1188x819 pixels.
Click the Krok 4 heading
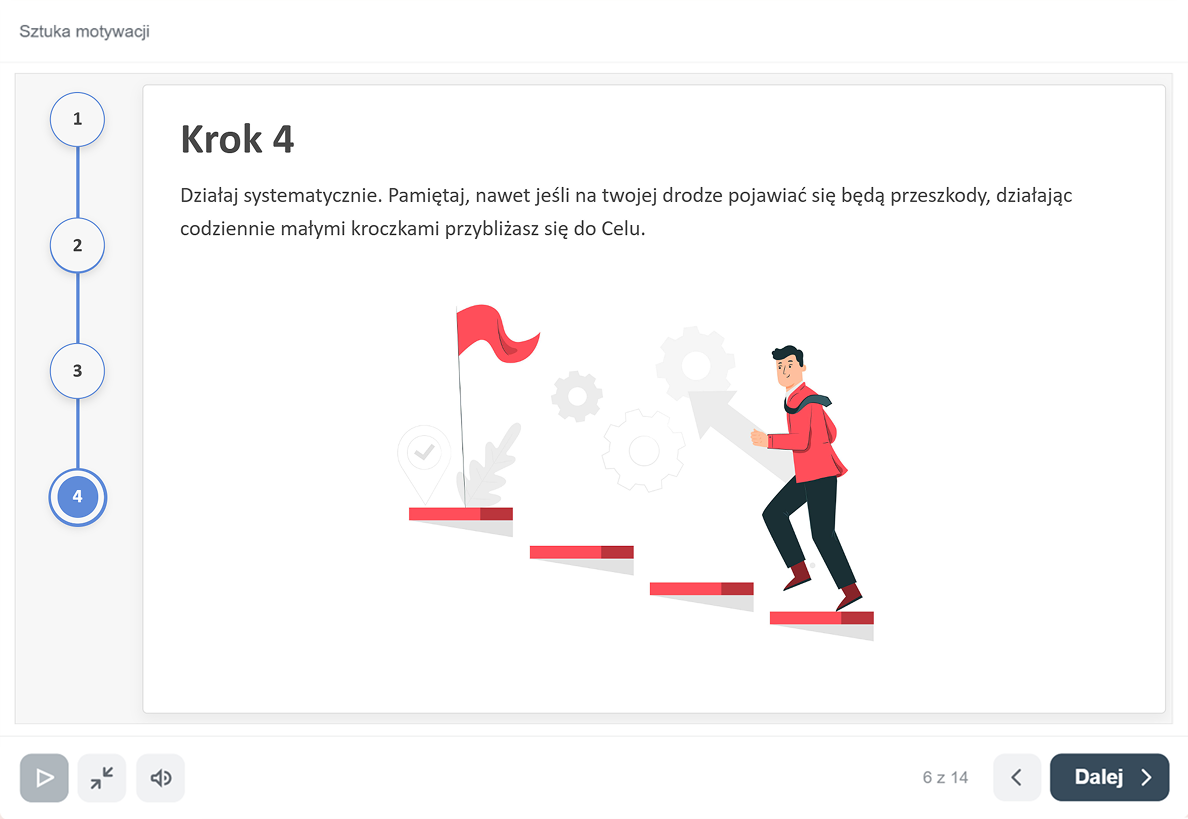pos(237,139)
